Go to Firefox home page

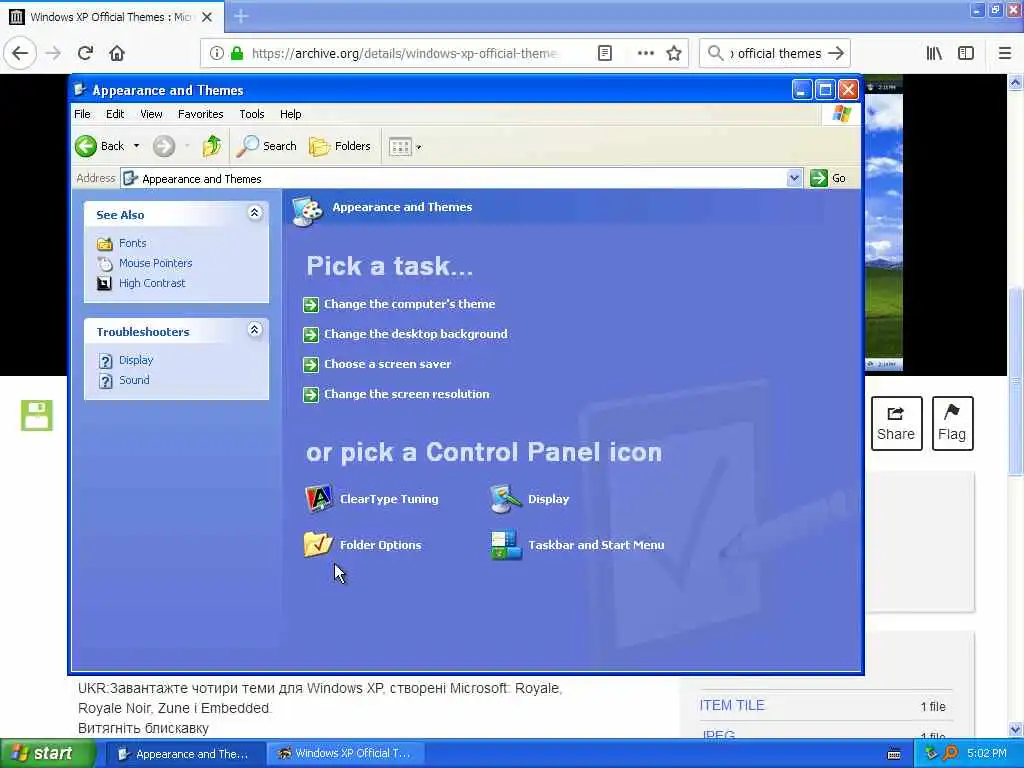pyautogui.click(x=117, y=53)
